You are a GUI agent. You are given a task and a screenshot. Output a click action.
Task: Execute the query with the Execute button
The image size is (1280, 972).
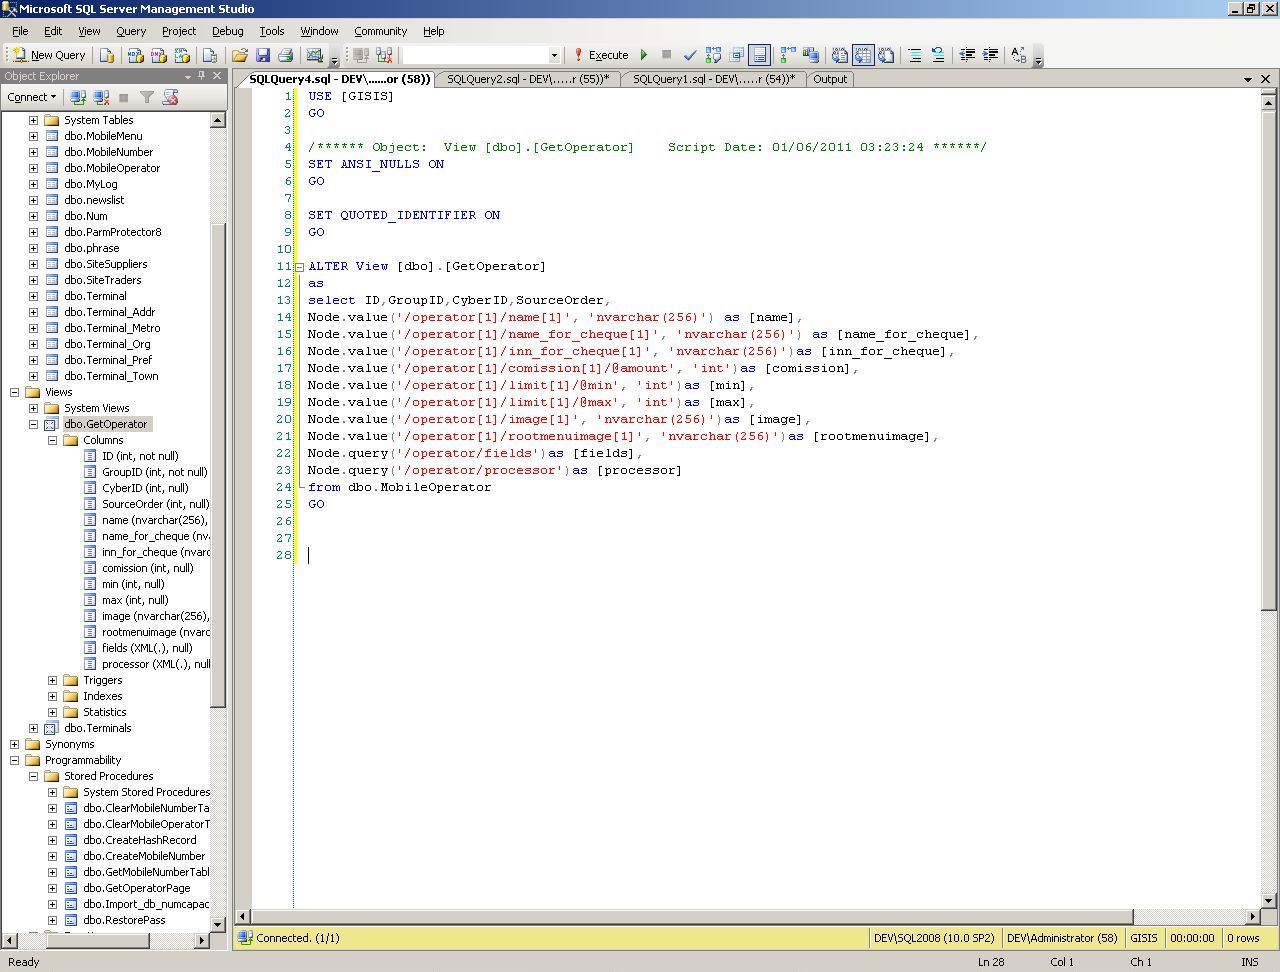click(600, 55)
